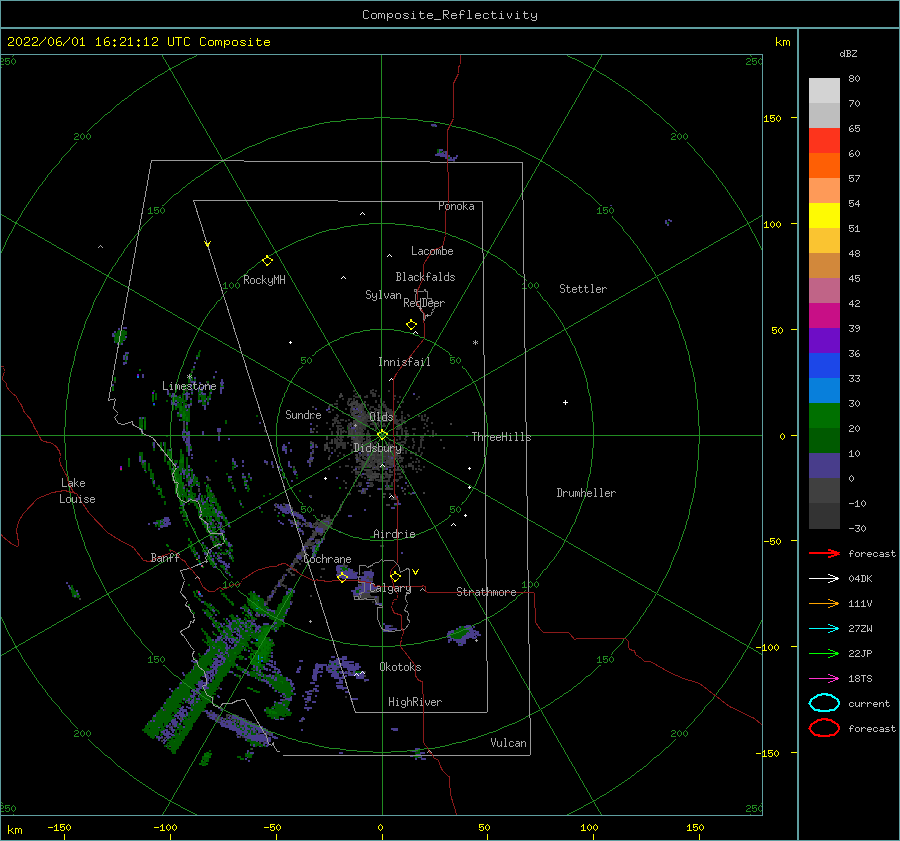Click the Airdrie label

[394, 534]
